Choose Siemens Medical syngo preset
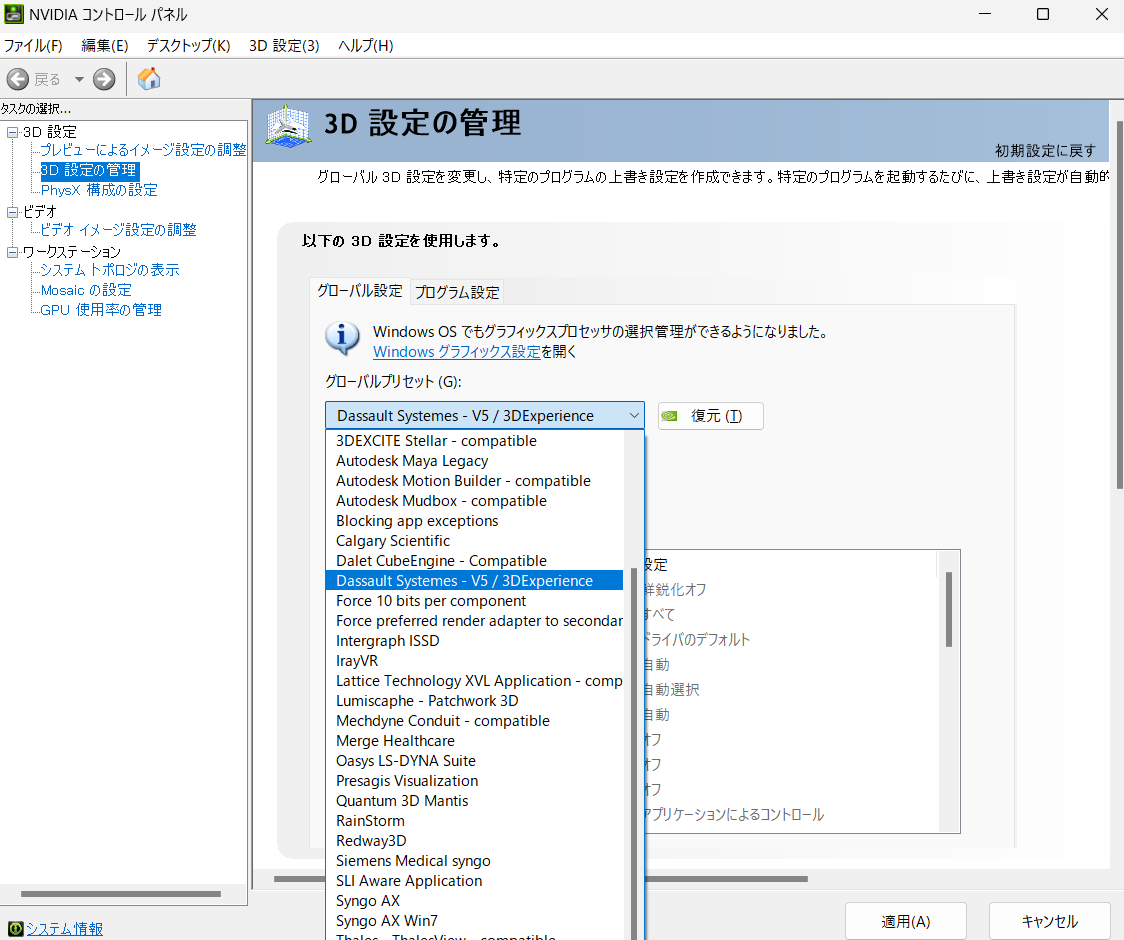Viewport: 1124px width, 940px height. tap(475, 861)
